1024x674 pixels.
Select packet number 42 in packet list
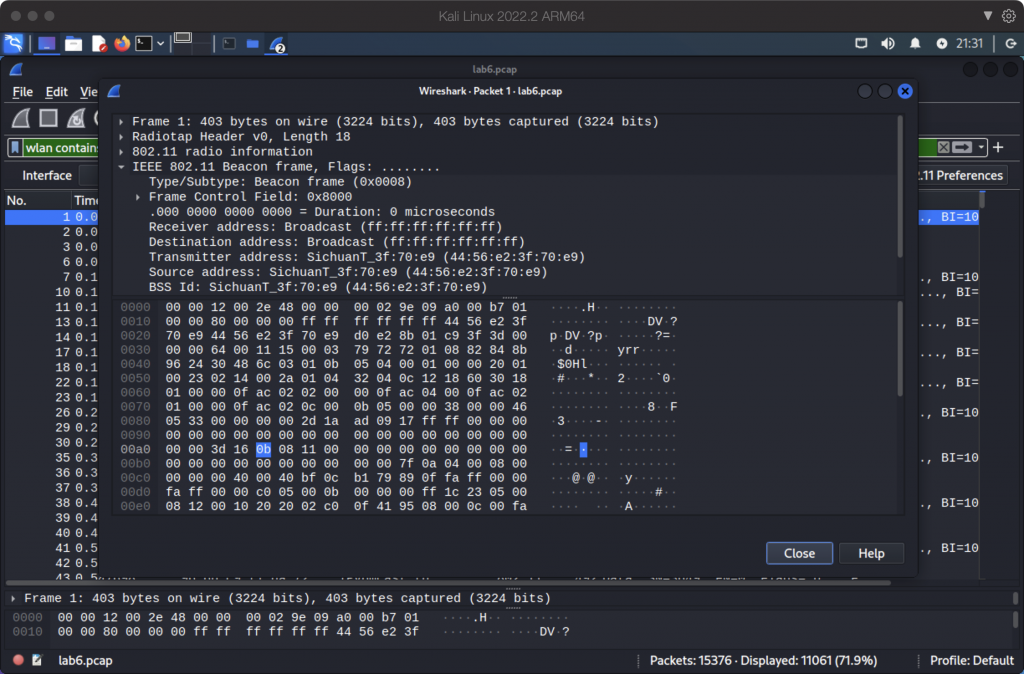tap(52, 562)
